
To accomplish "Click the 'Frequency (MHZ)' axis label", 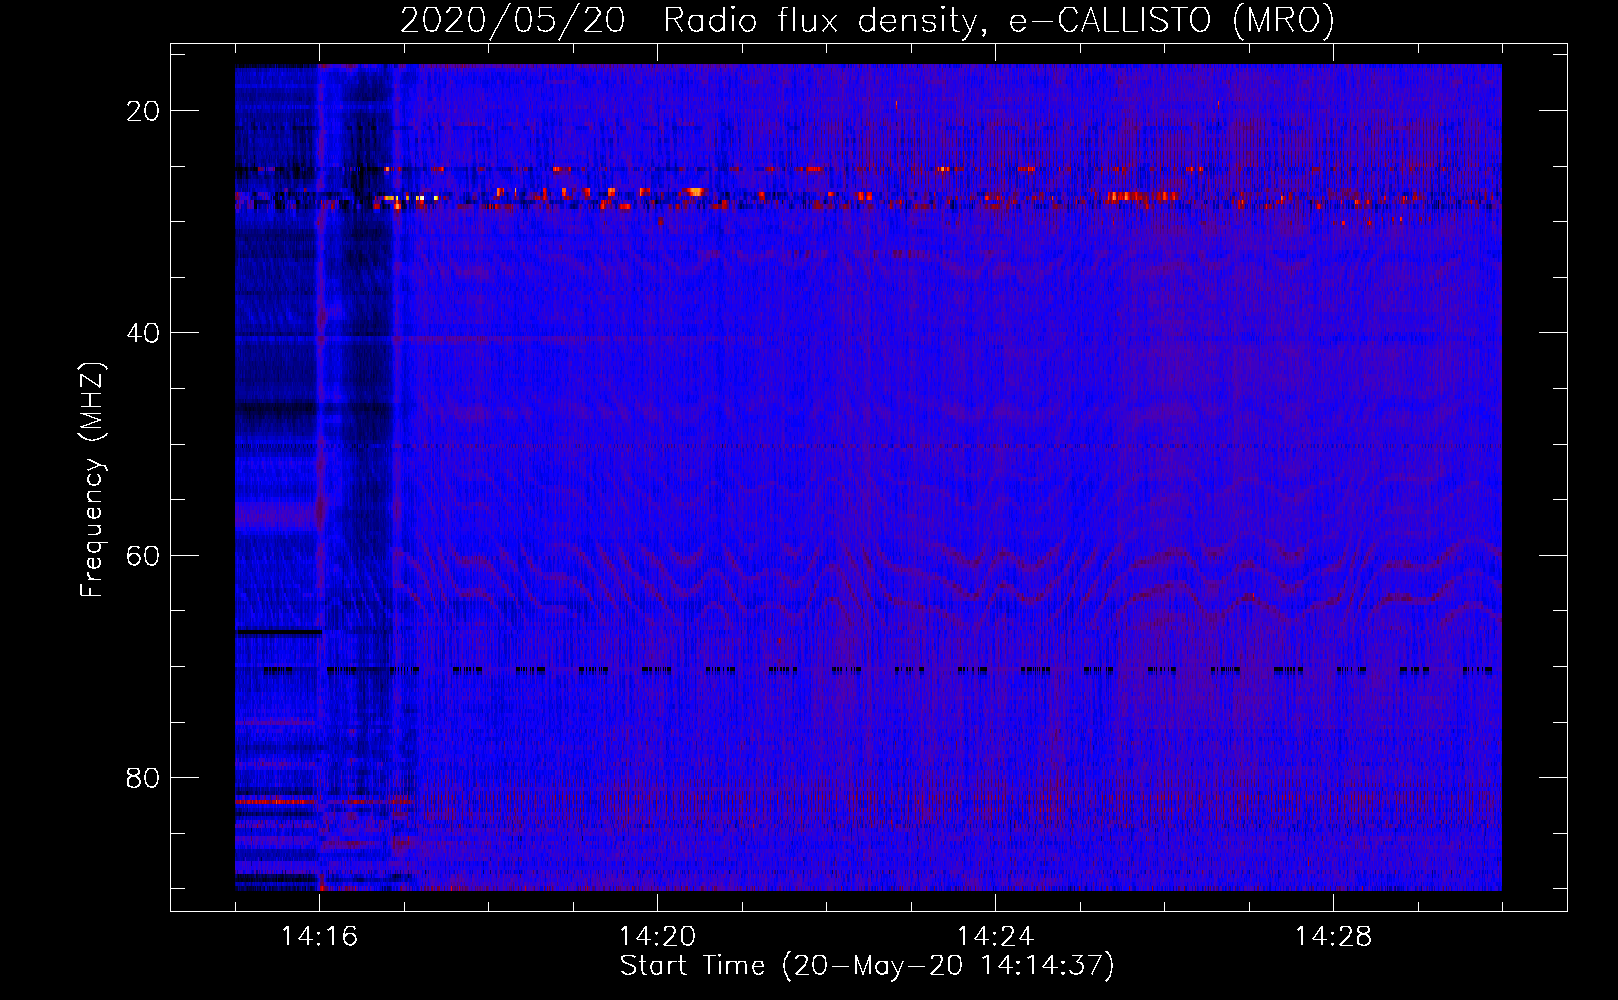I will (91, 480).
